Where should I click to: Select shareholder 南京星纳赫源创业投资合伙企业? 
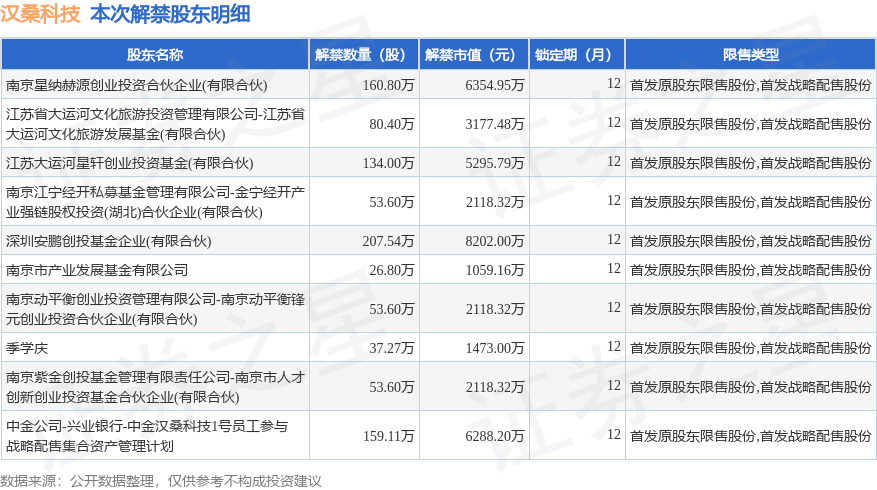click(x=136, y=85)
